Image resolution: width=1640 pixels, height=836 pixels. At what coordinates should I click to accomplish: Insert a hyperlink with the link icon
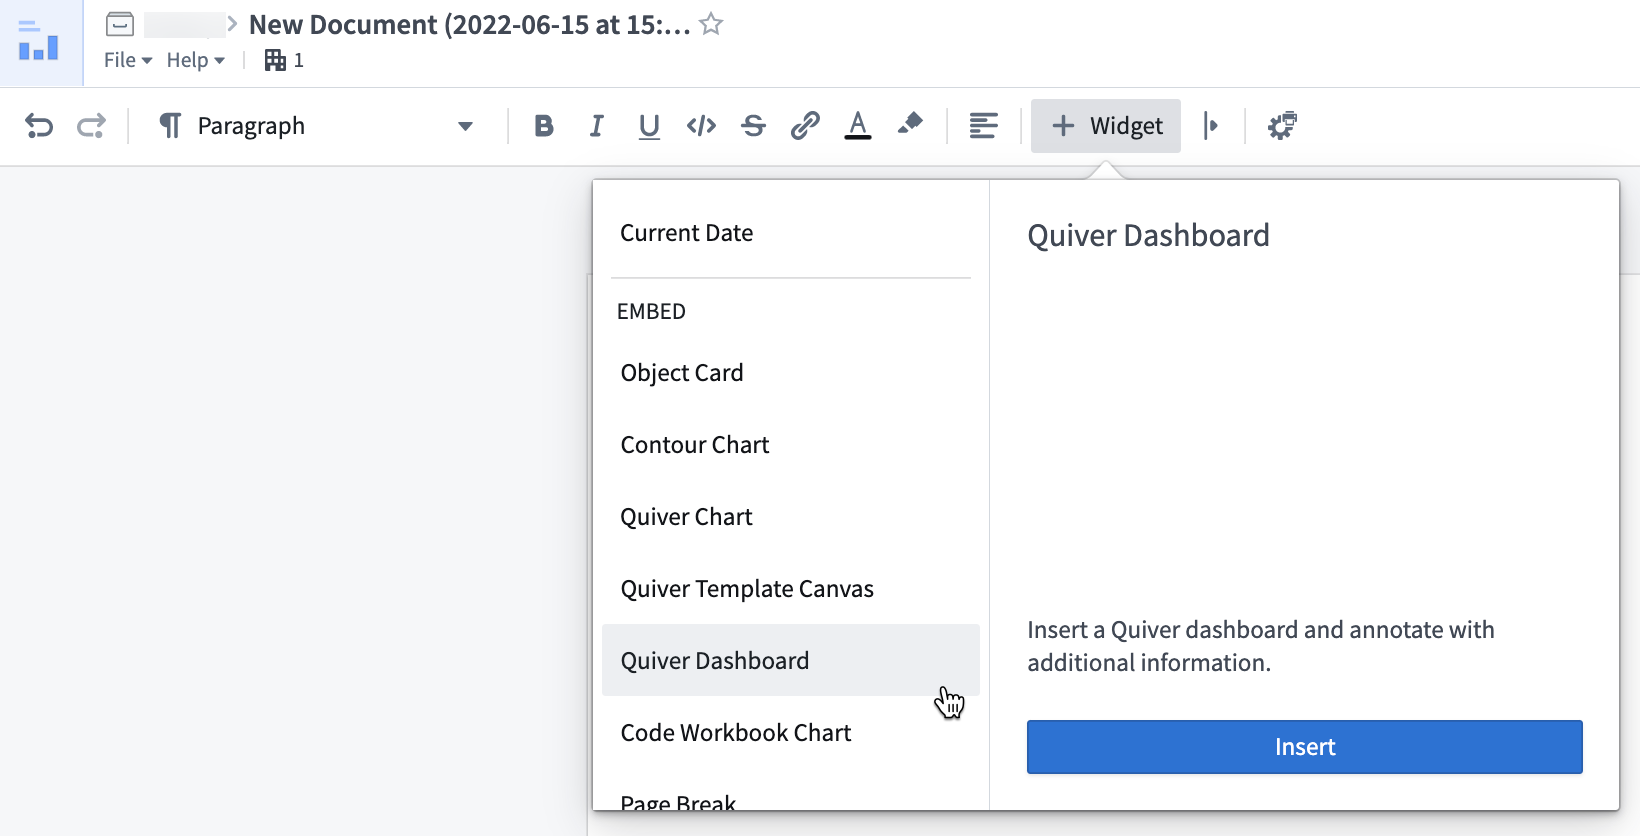tap(805, 126)
